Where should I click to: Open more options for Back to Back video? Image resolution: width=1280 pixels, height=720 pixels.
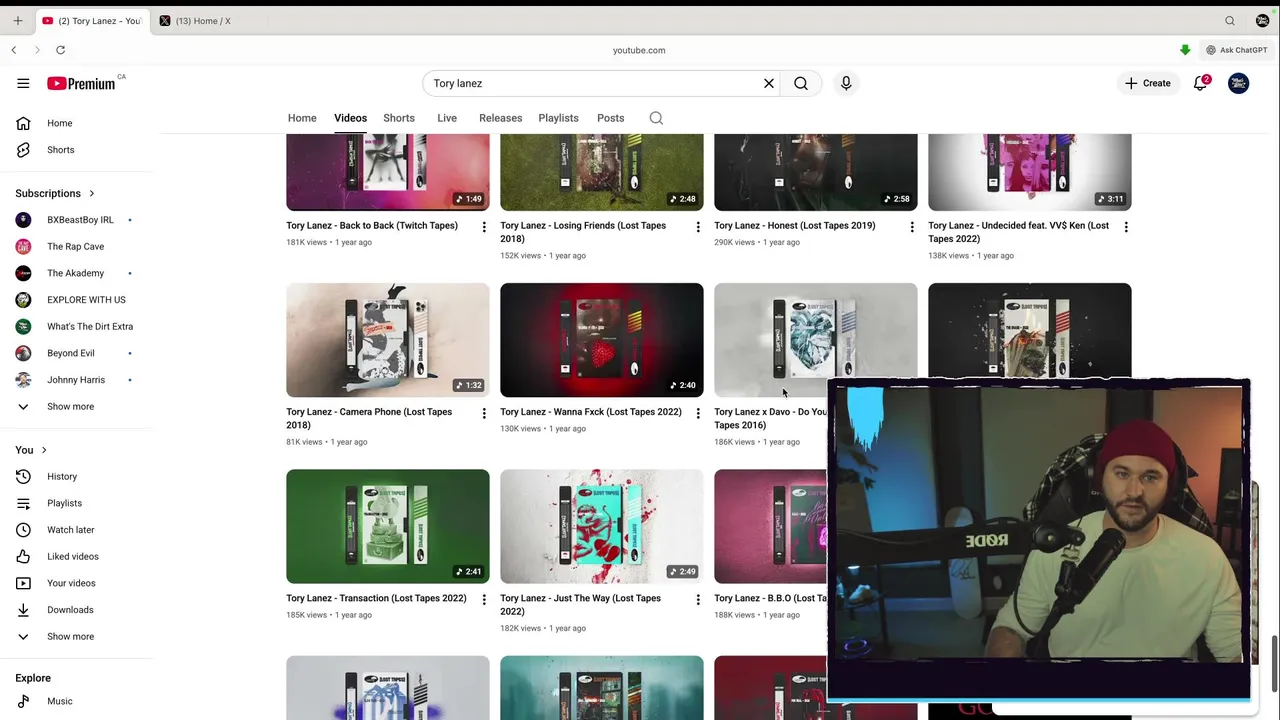484,227
